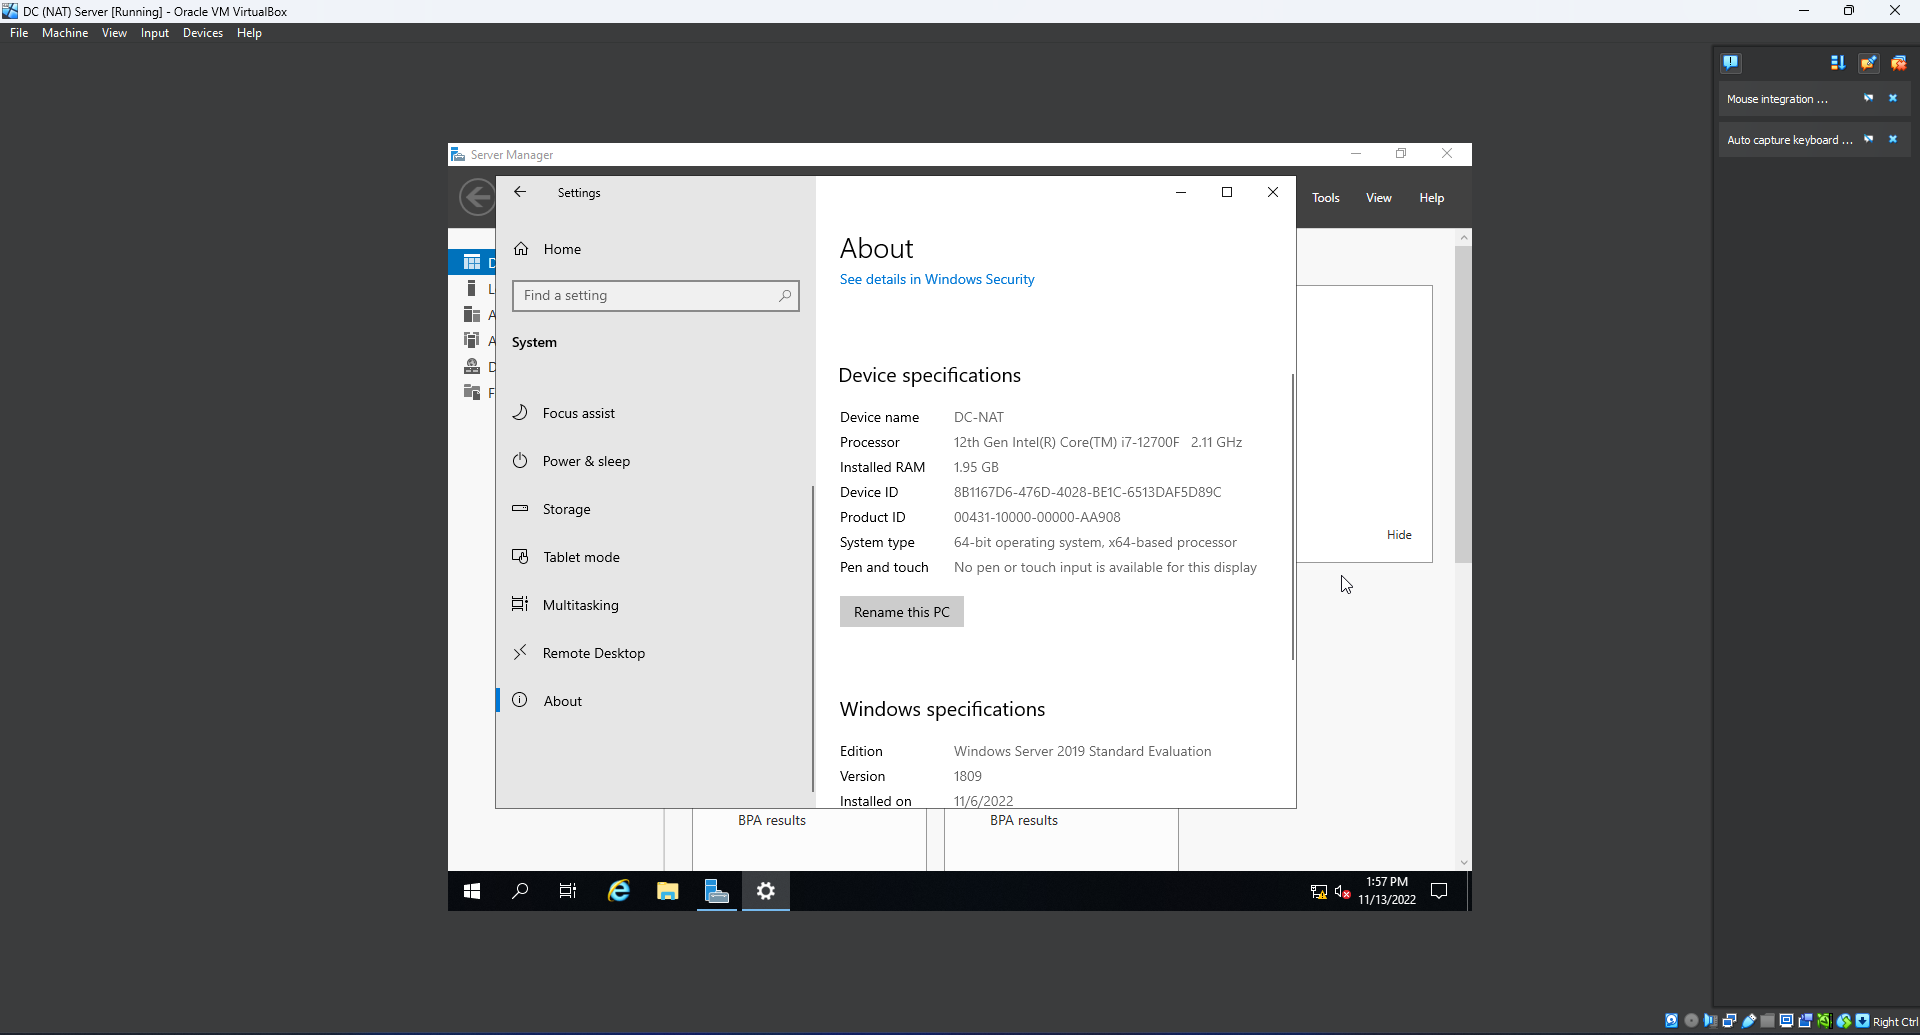Select Tablet mode in Settings sidebar
This screenshot has height=1035, width=1920.
pos(581,557)
